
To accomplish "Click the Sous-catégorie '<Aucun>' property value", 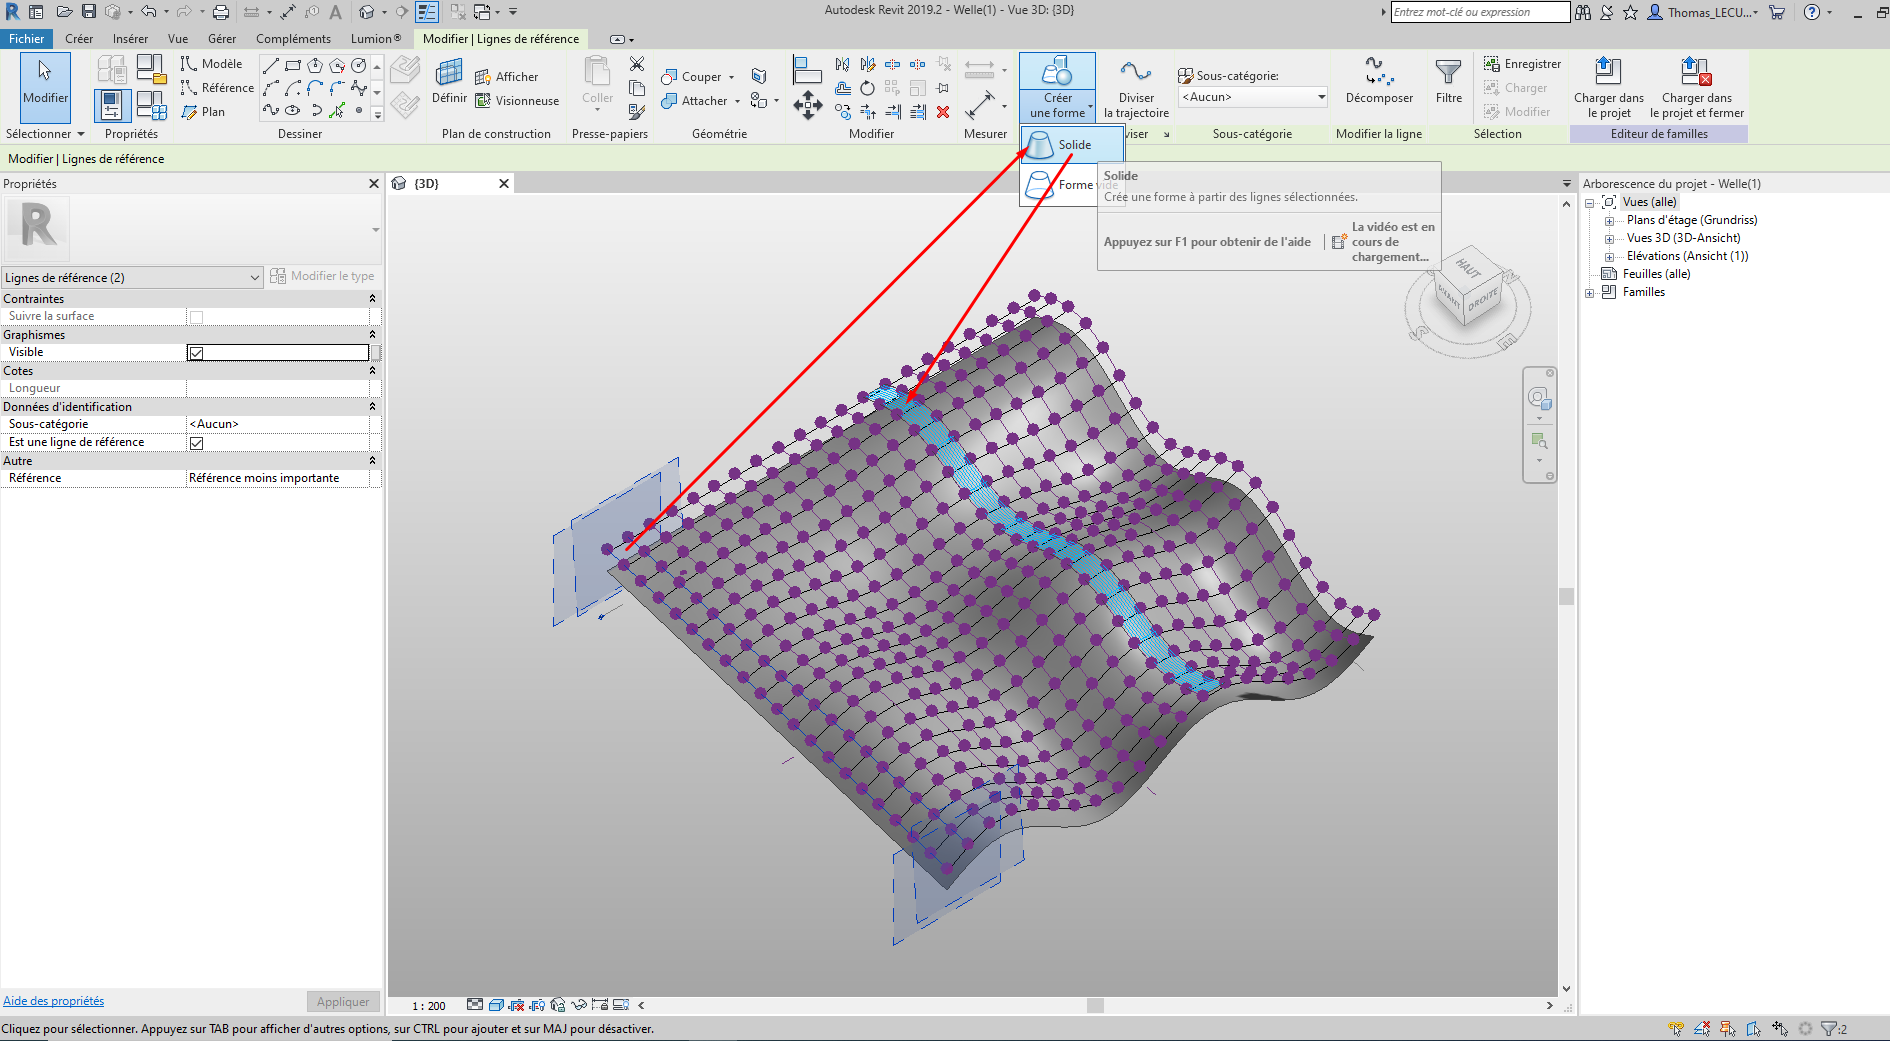I will tap(278, 424).
